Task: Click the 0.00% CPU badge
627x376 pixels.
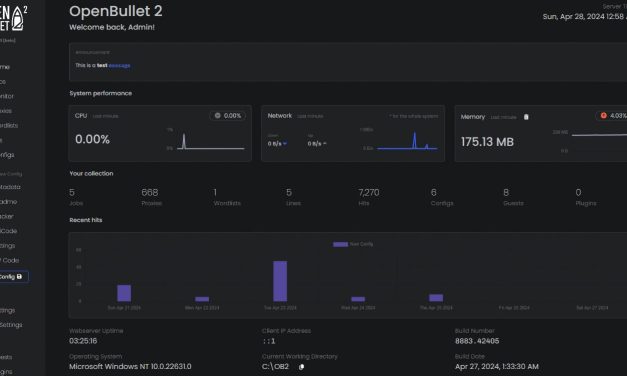Action: pyautogui.click(x=228, y=116)
